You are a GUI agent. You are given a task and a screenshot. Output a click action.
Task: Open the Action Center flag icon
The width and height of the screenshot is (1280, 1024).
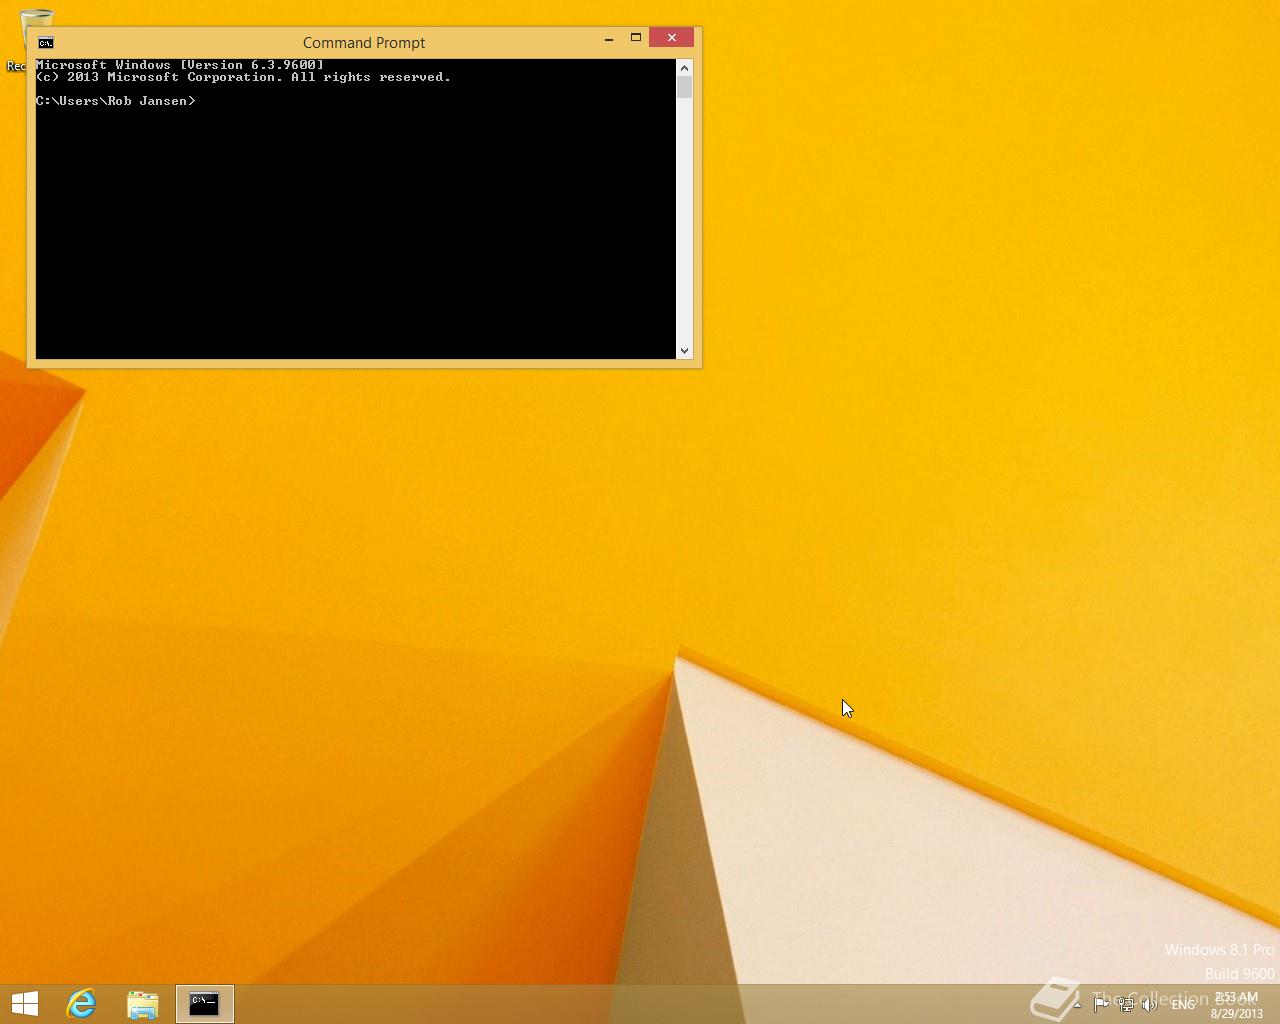pyautogui.click(x=1101, y=1004)
